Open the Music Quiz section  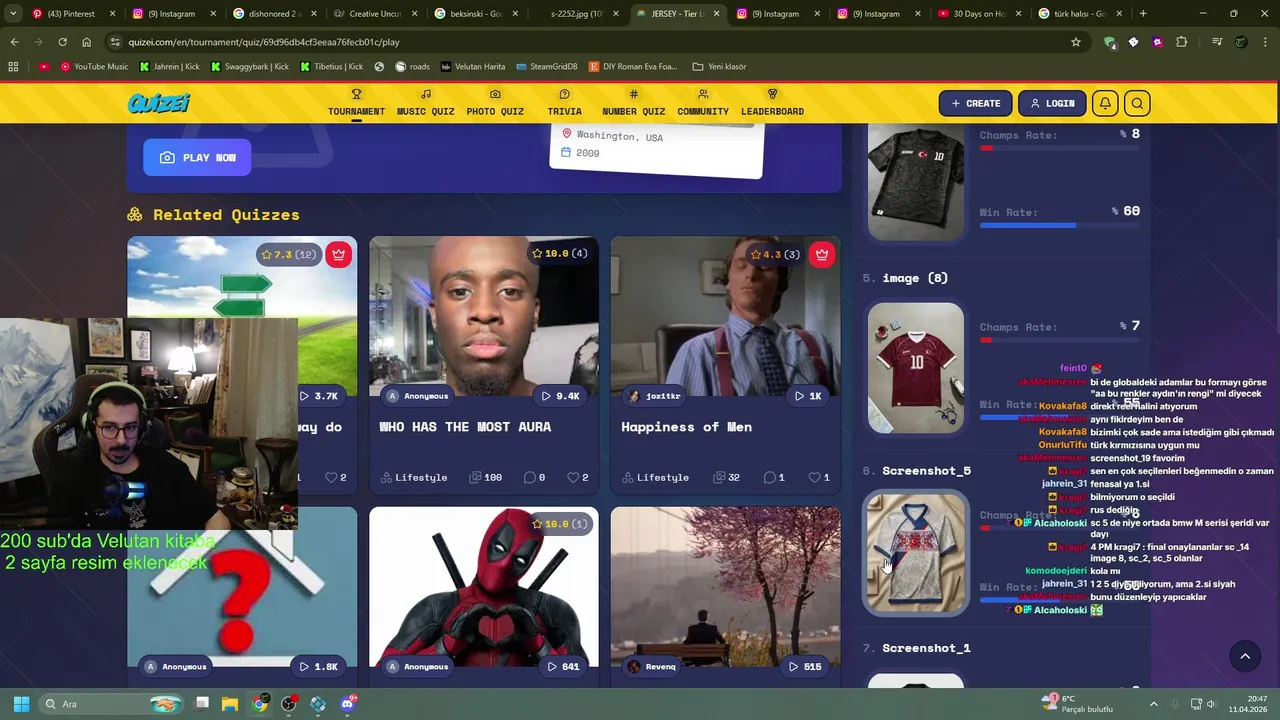[x=425, y=103]
